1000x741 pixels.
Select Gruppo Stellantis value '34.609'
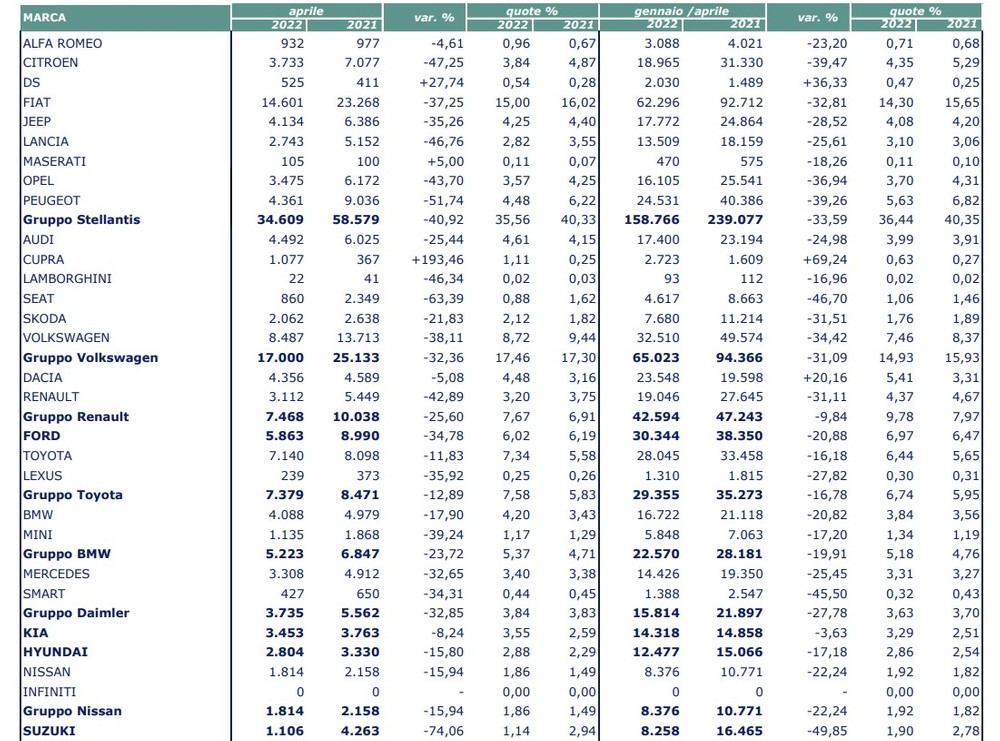coord(281,219)
